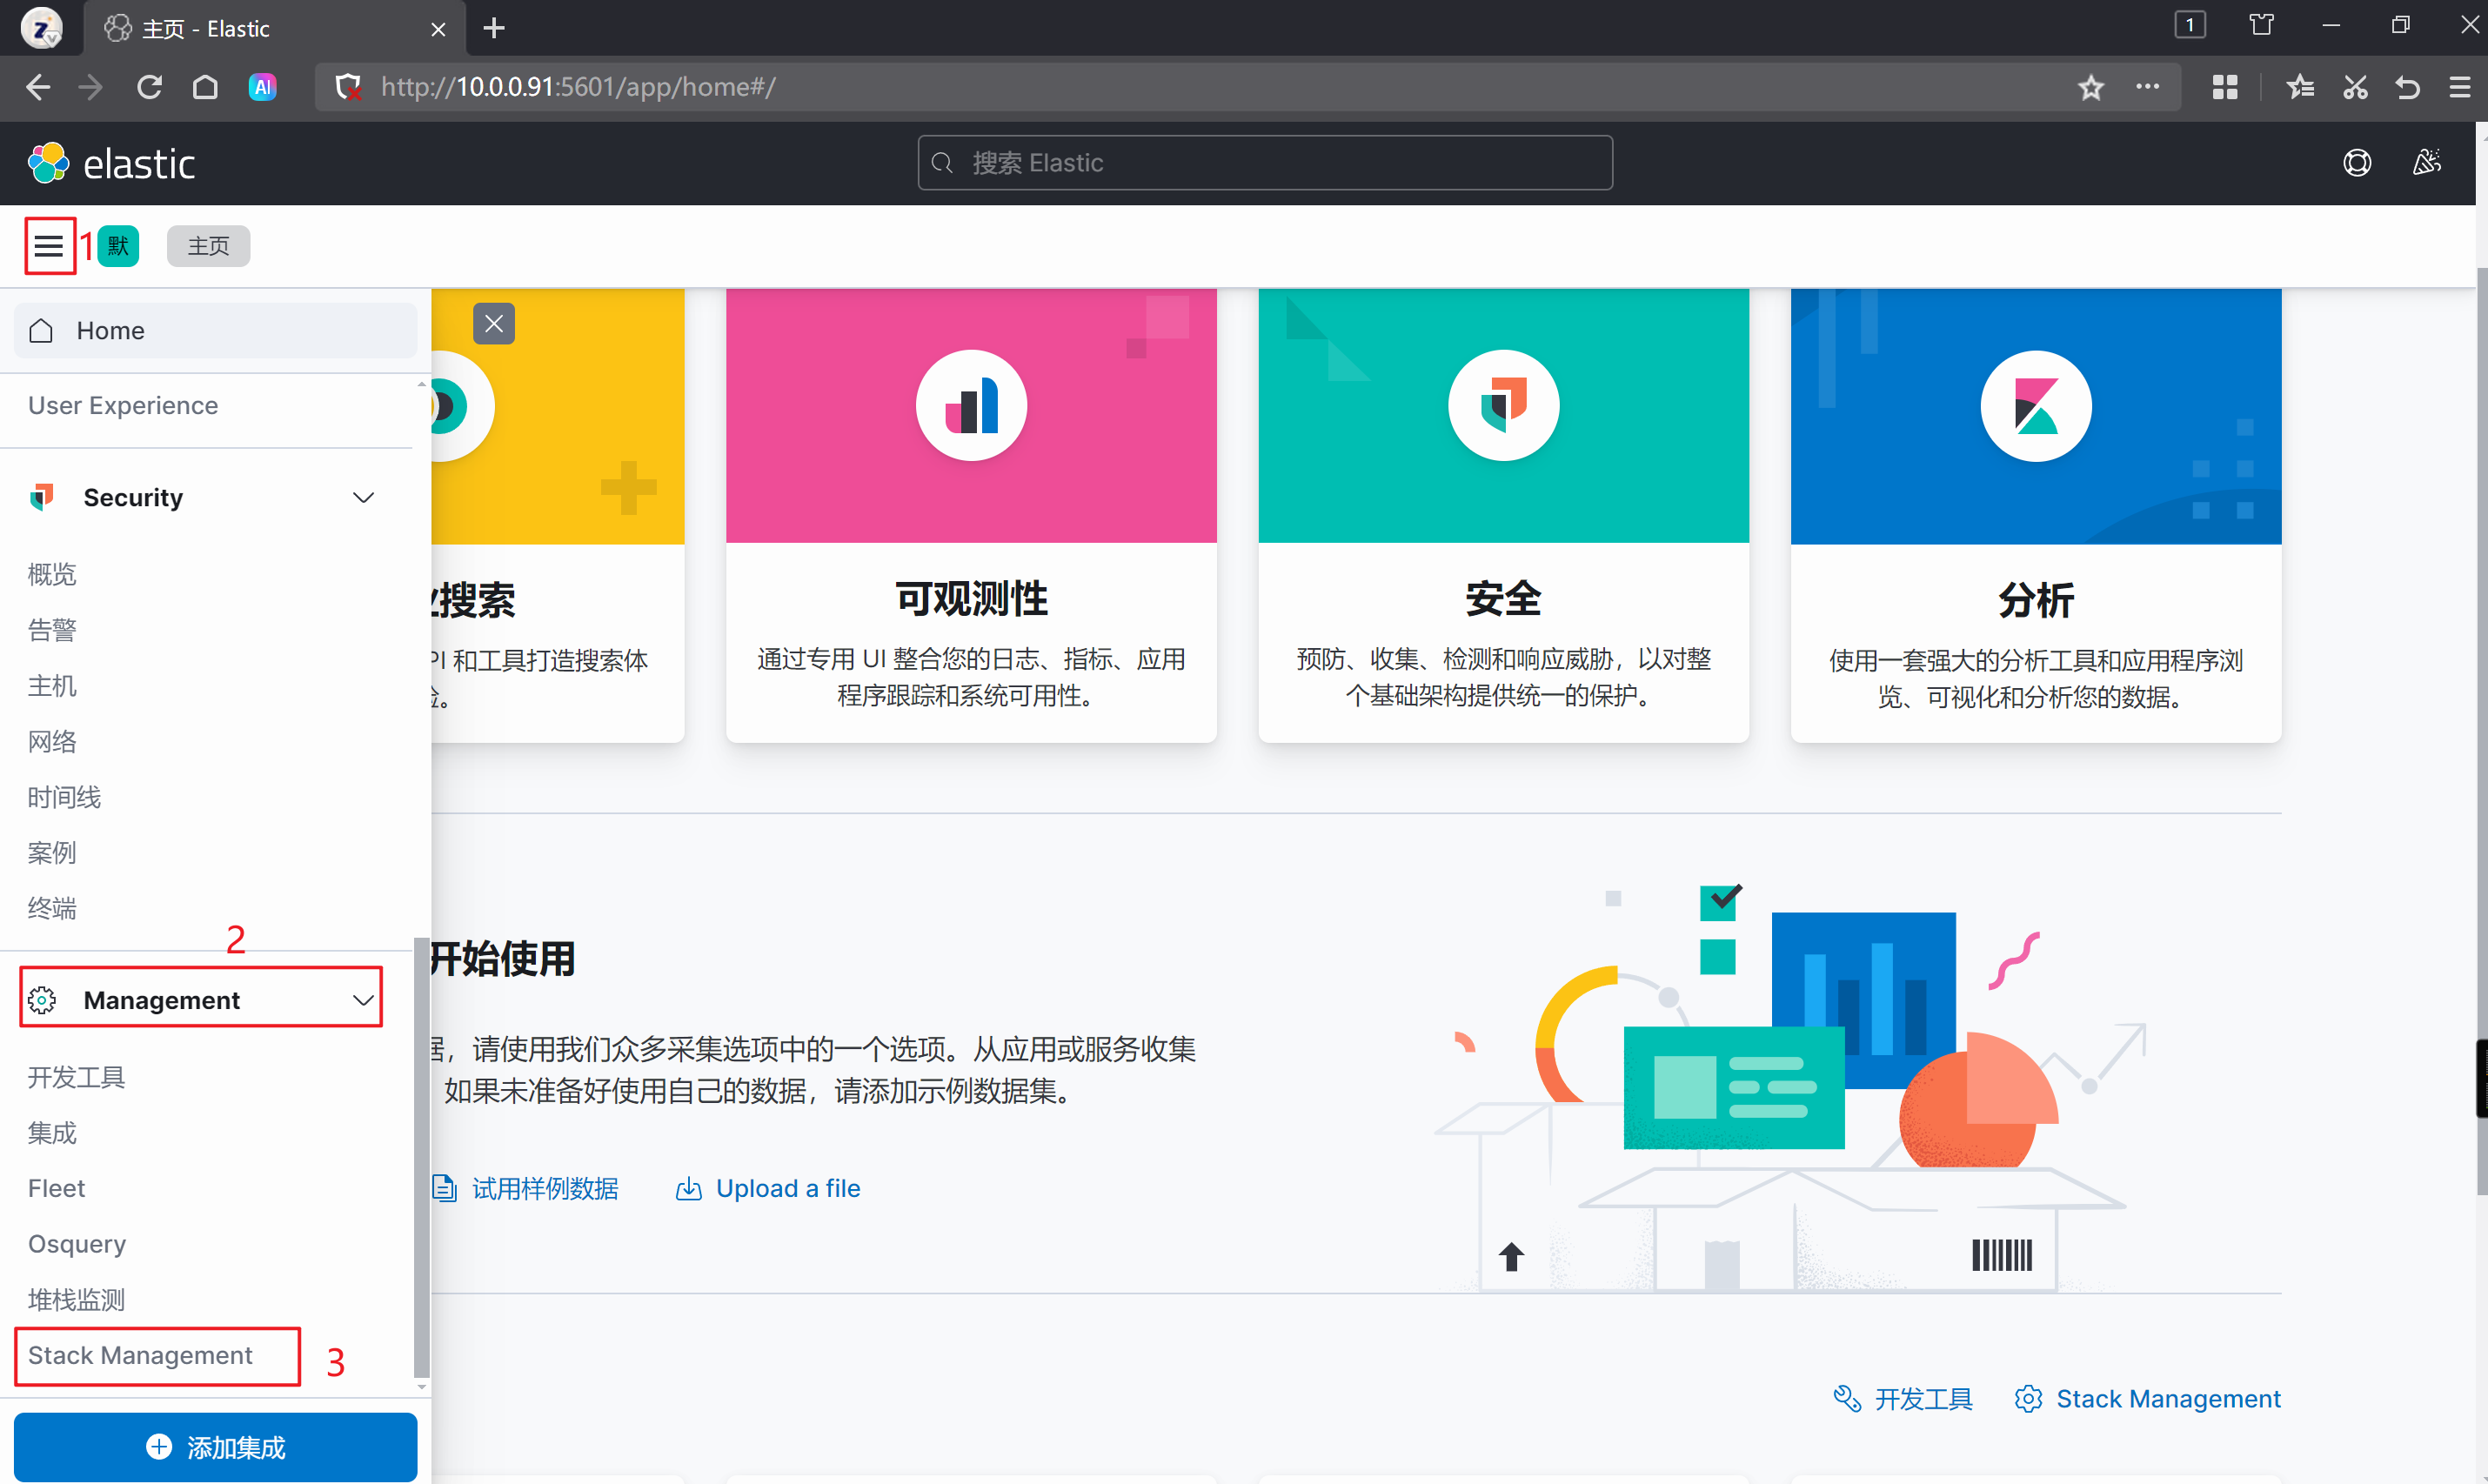Click the site security shield icon
The width and height of the screenshot is (2488, 1484).
coord(348,87)
